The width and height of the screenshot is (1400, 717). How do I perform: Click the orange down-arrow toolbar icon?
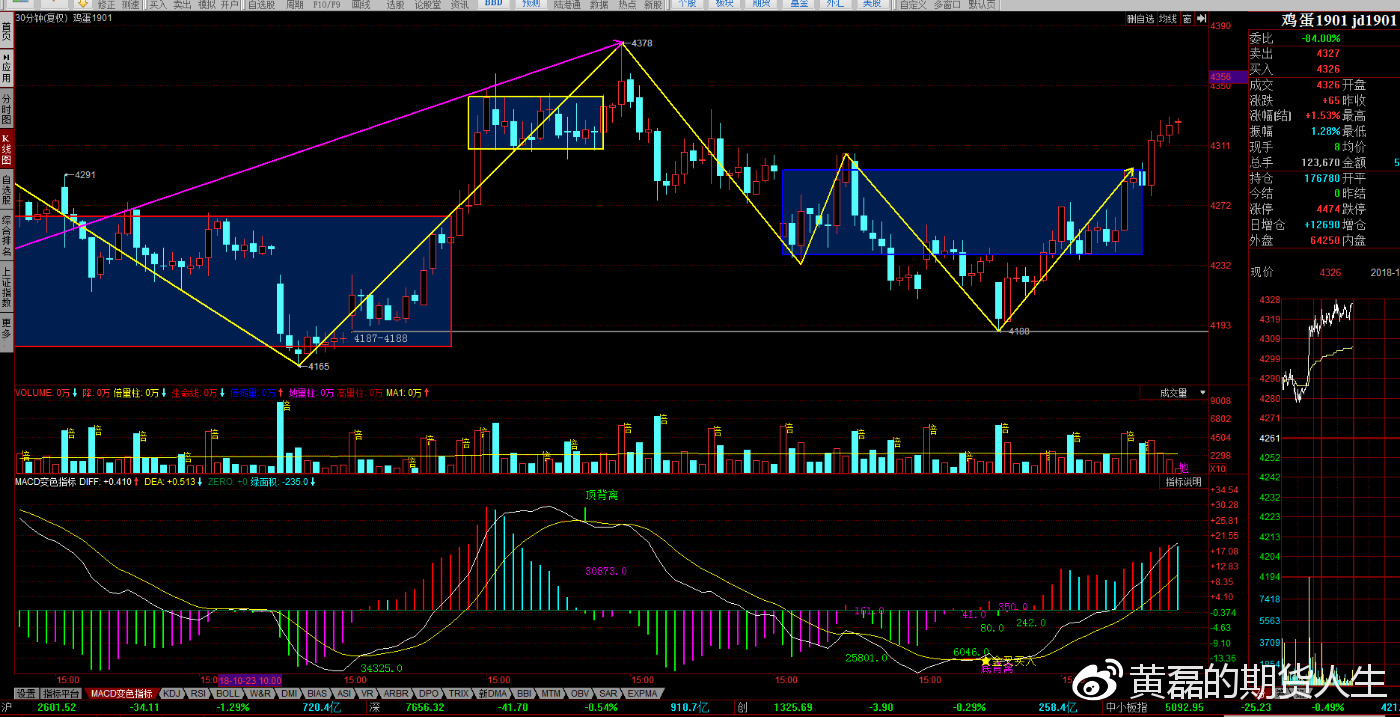coord(82,5)
